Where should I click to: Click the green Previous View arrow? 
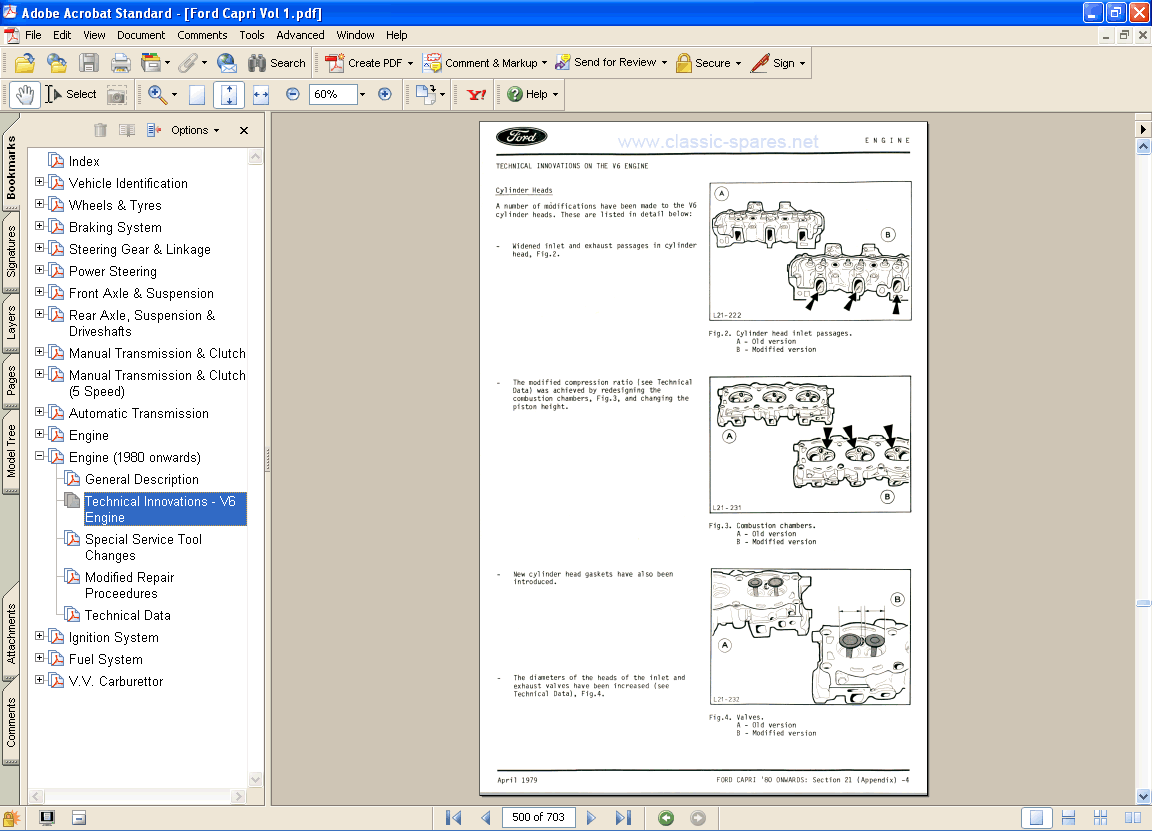(666, 817)
